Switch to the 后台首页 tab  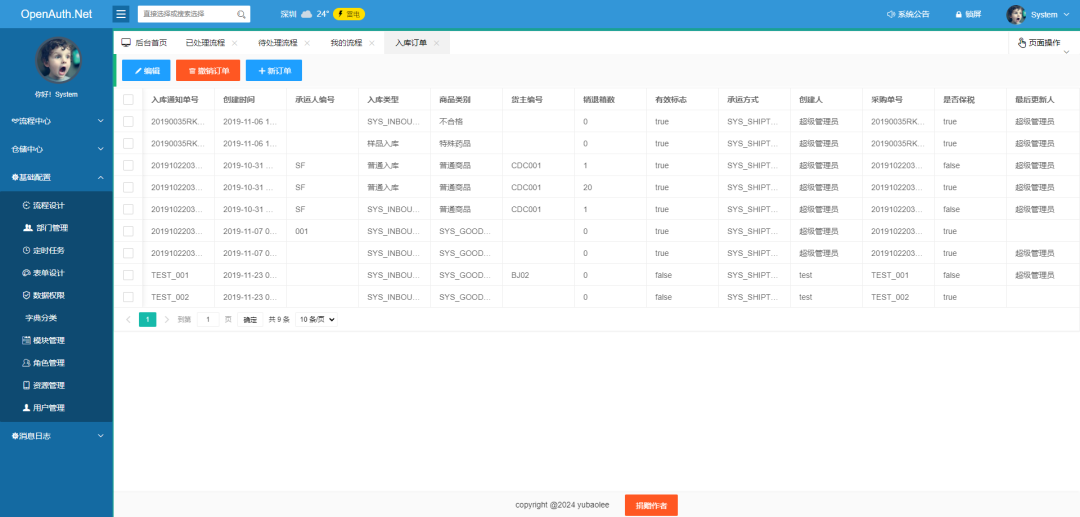pyautogui.click(x=144, y=43)
